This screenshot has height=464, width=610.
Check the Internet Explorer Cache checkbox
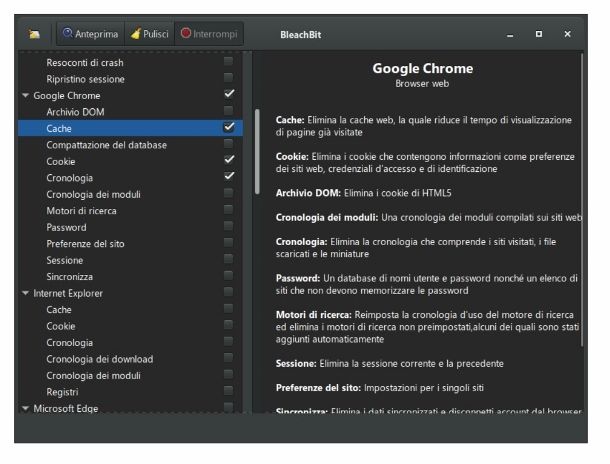[229, 308]
